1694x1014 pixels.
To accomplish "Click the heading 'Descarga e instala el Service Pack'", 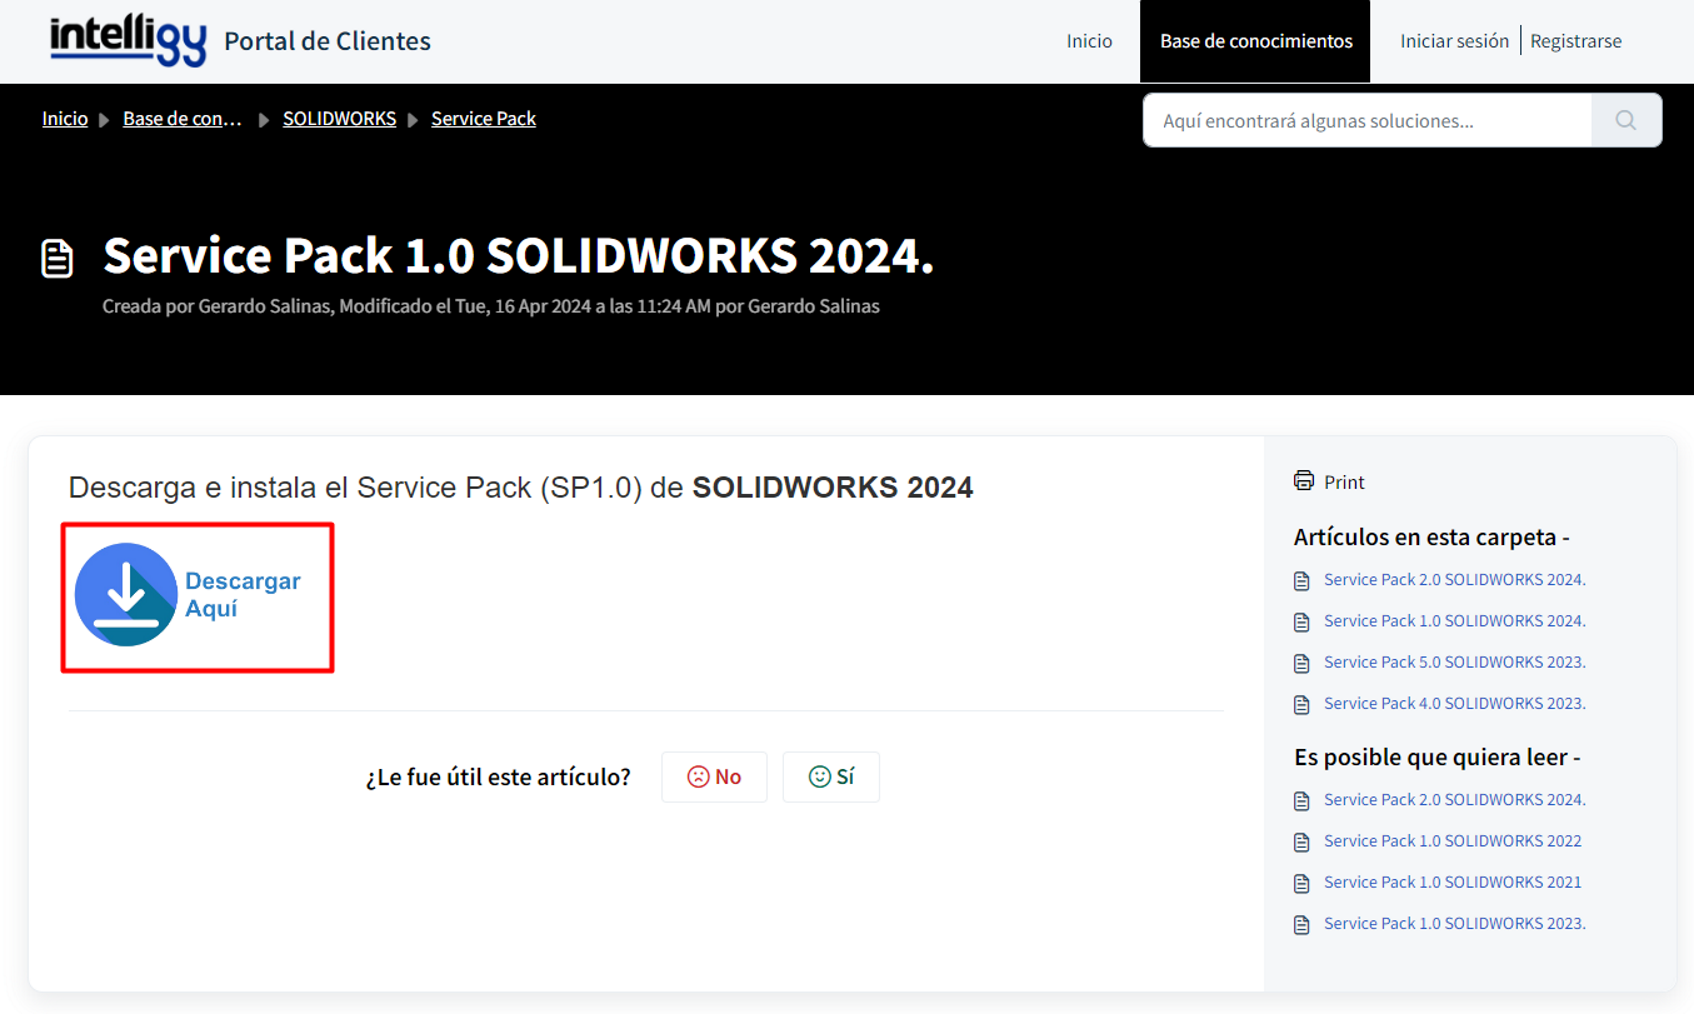I will [520, 487].
